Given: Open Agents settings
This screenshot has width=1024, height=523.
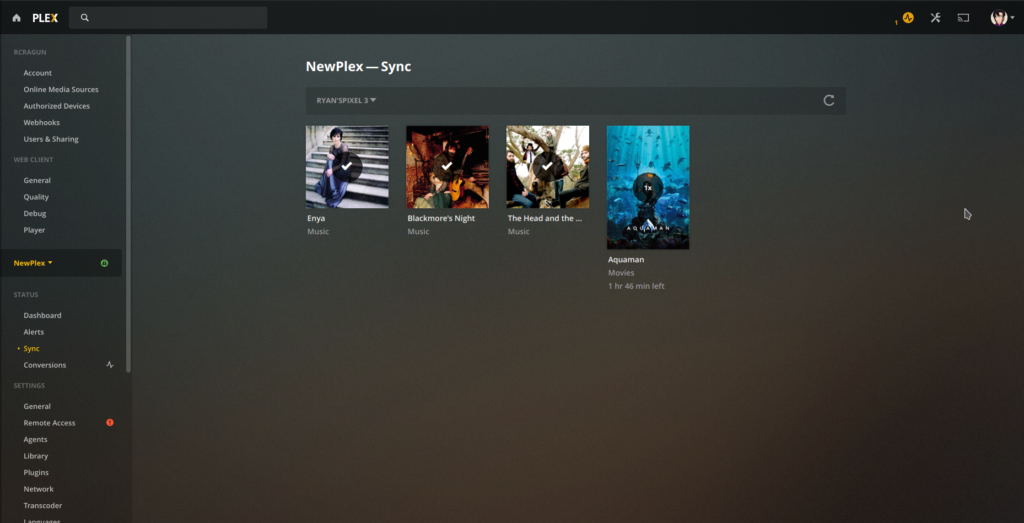Looking at the screenshot, I should (35, 439).
